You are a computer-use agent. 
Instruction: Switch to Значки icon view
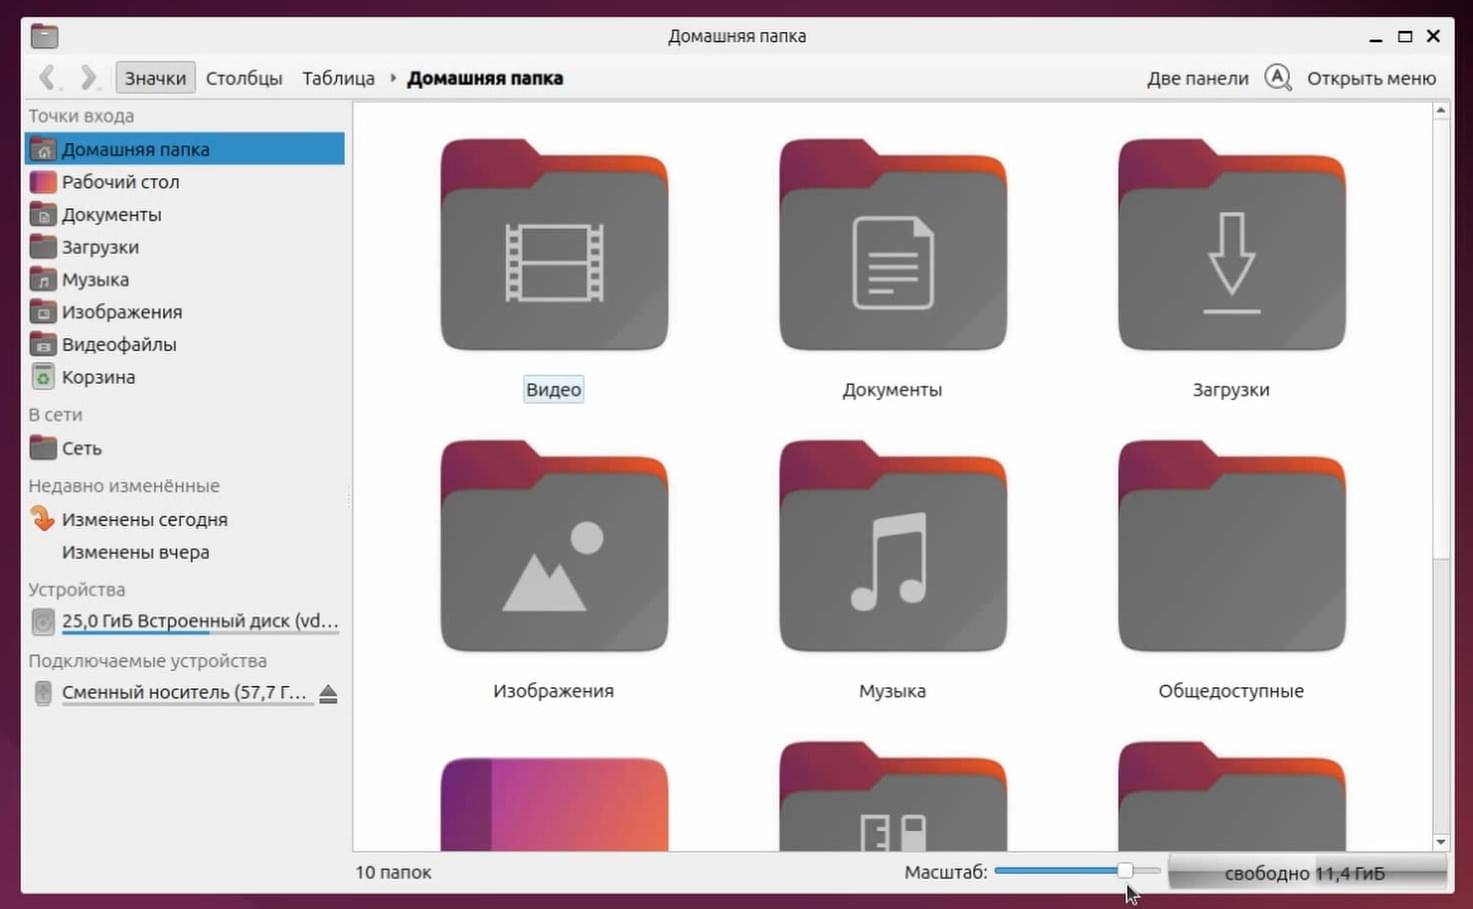[x=155, y=78]
